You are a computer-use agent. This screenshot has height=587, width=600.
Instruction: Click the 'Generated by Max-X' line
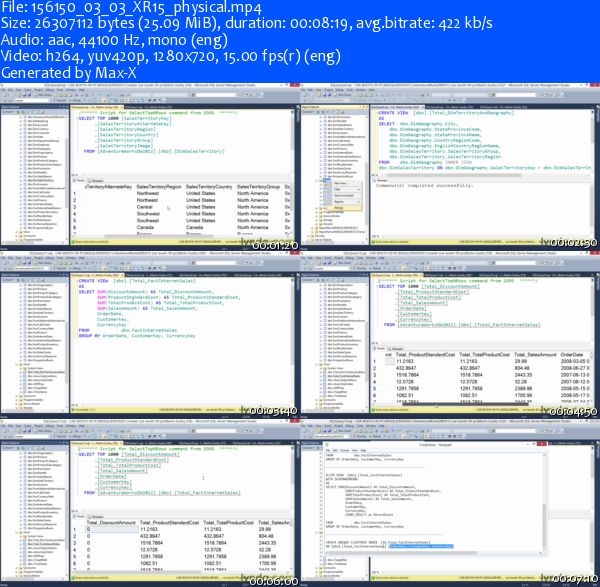(69, 73)
